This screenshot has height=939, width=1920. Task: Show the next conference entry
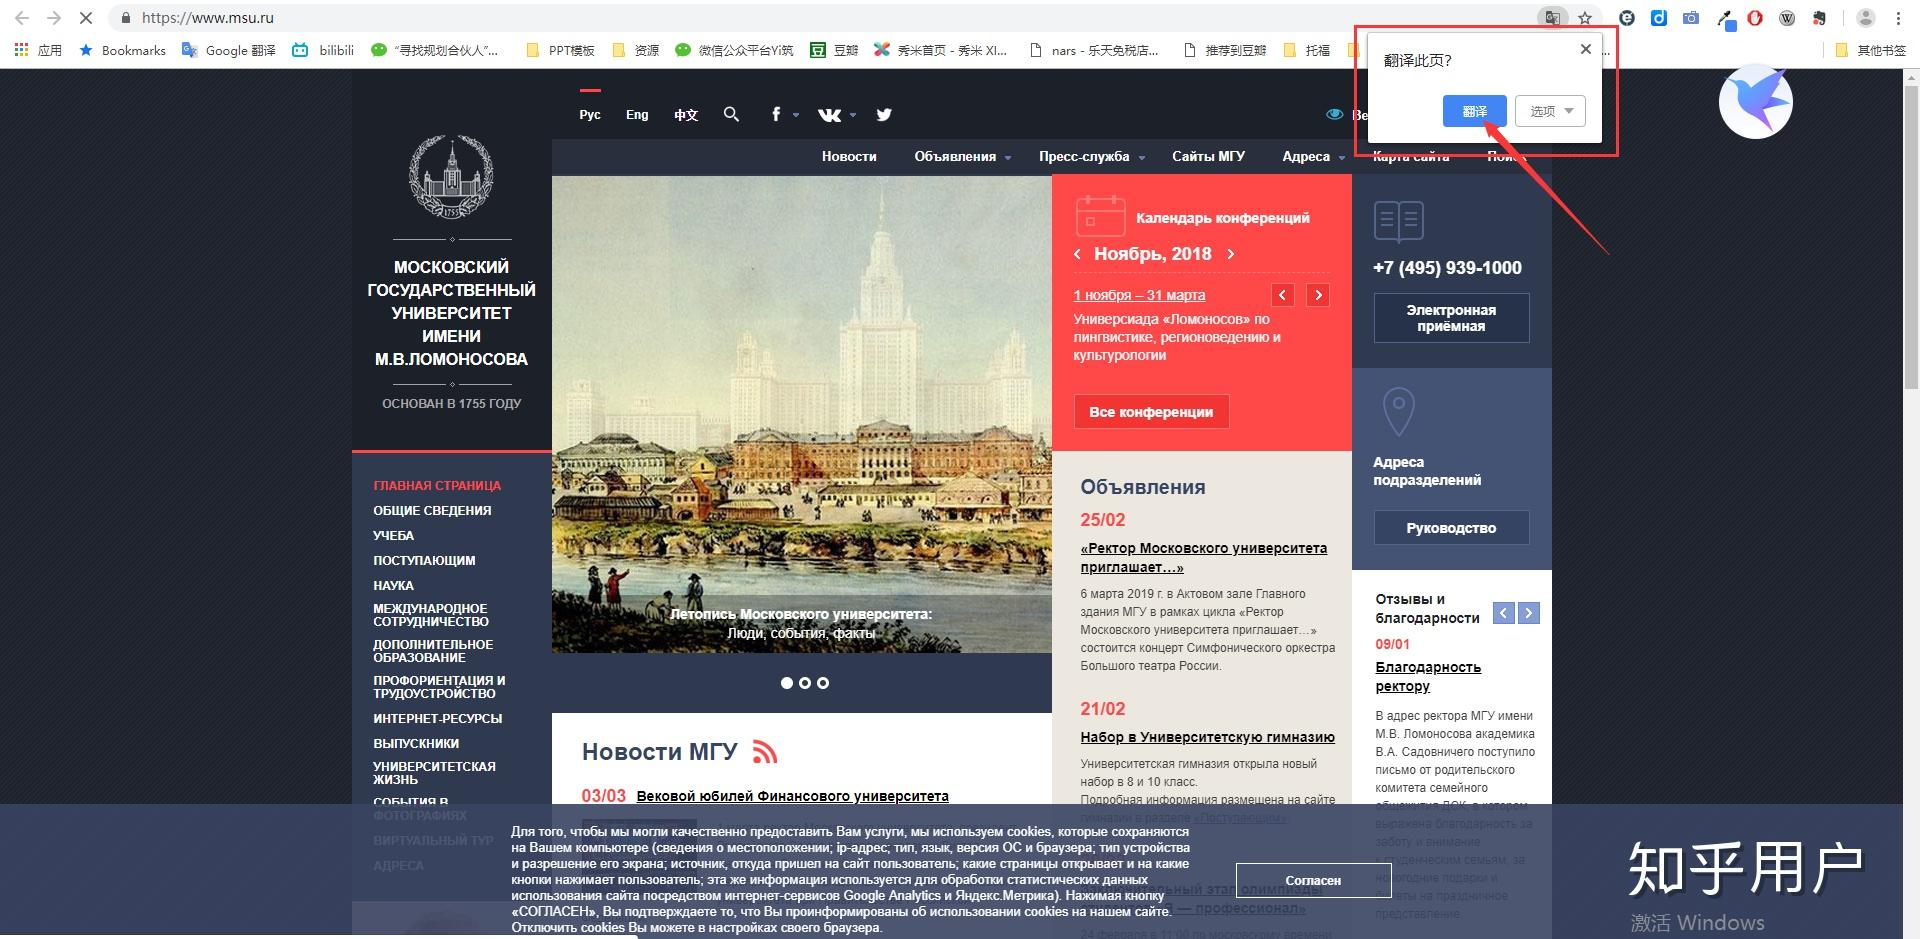[1318, 295]
